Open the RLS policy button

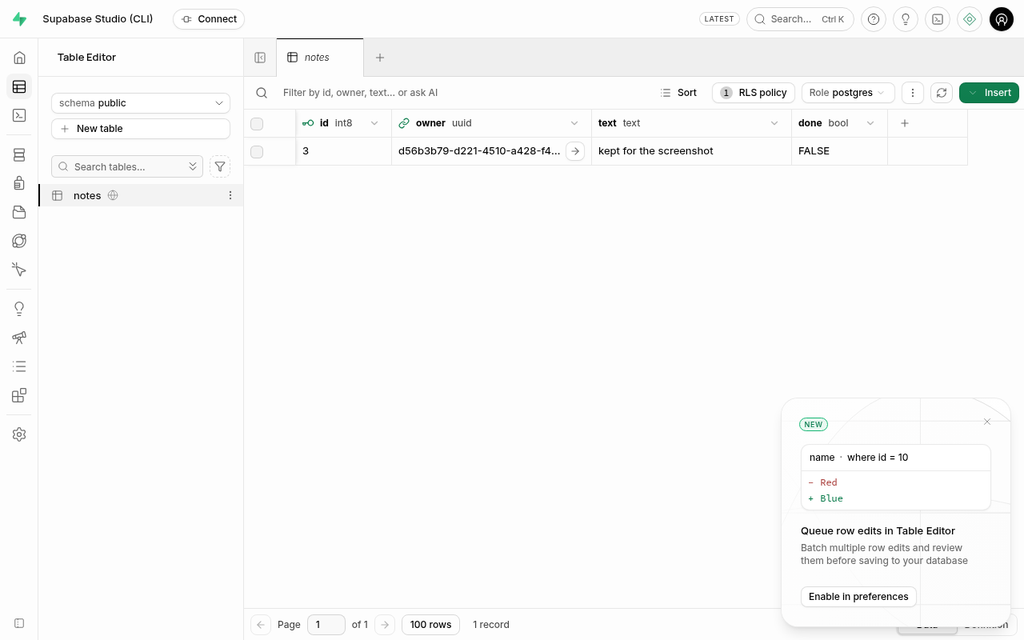(753, 93)
